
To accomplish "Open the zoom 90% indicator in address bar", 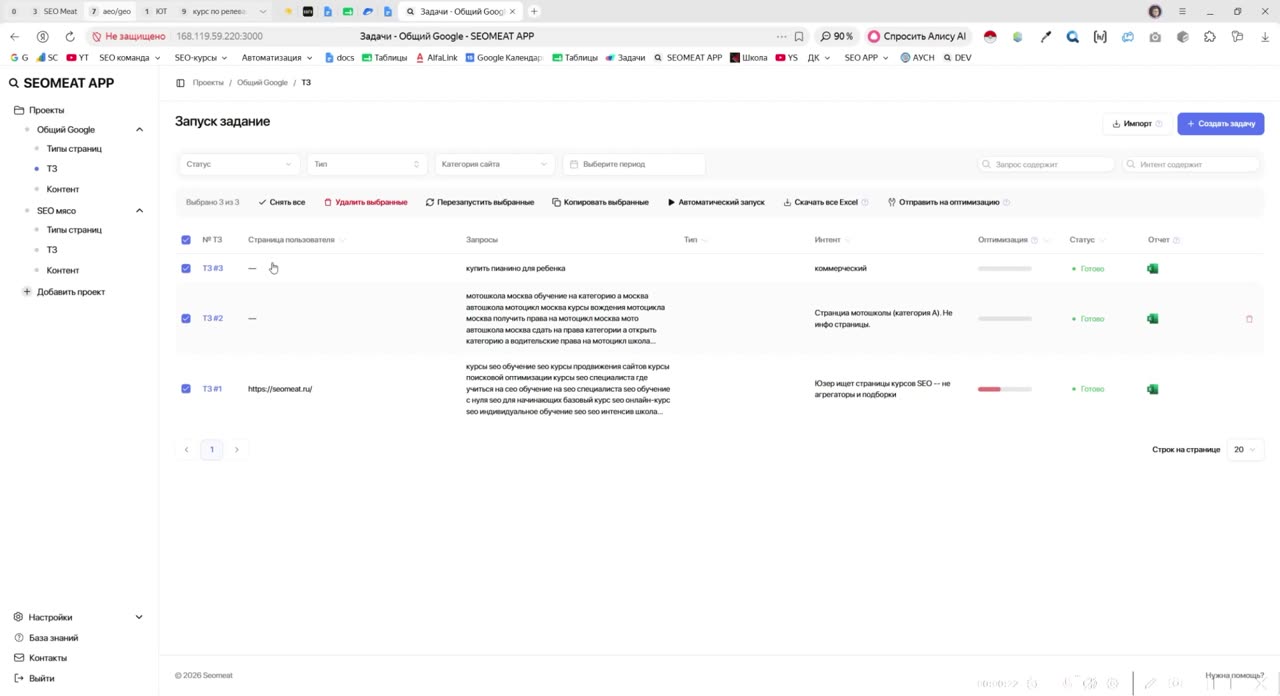I will [837, 36].
